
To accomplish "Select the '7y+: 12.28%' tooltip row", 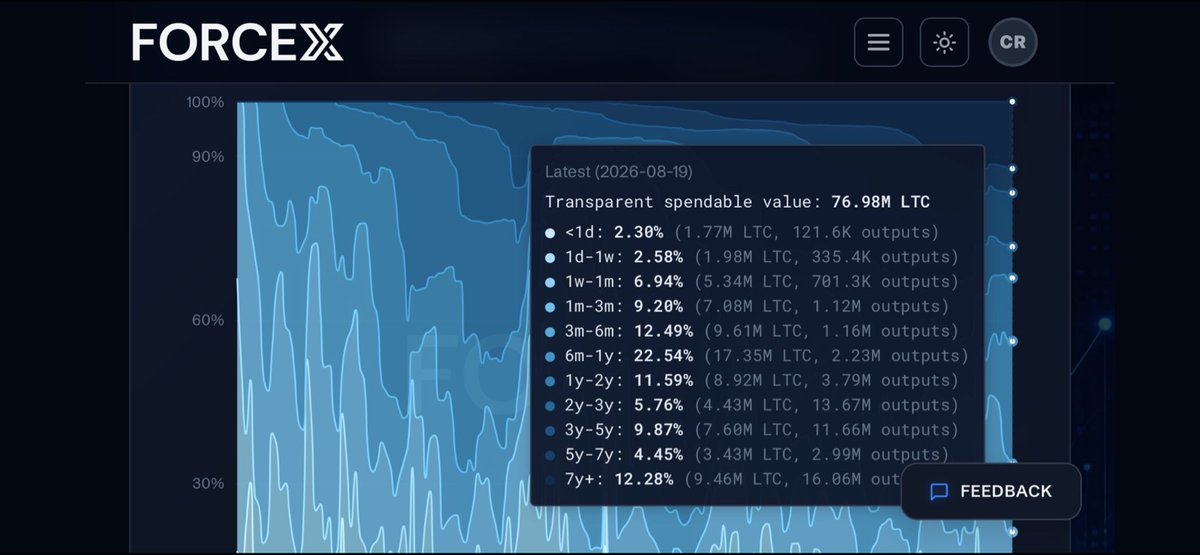I will point(724,479).
